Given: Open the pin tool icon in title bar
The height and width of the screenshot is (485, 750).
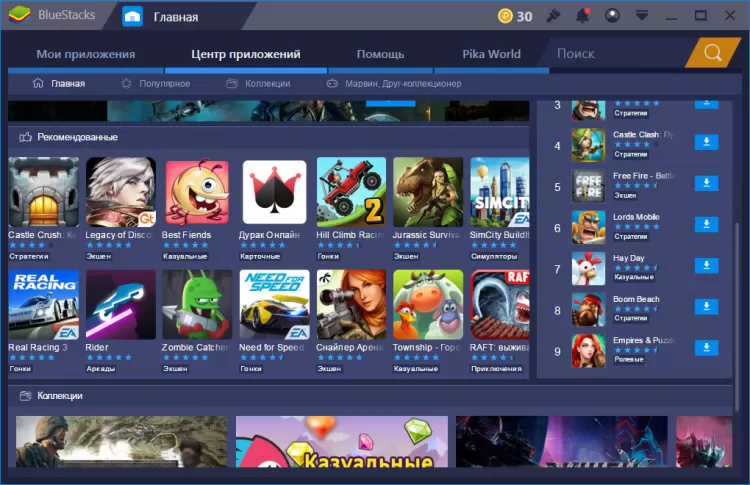Looking at the screenshot, I should click(553, 16).
